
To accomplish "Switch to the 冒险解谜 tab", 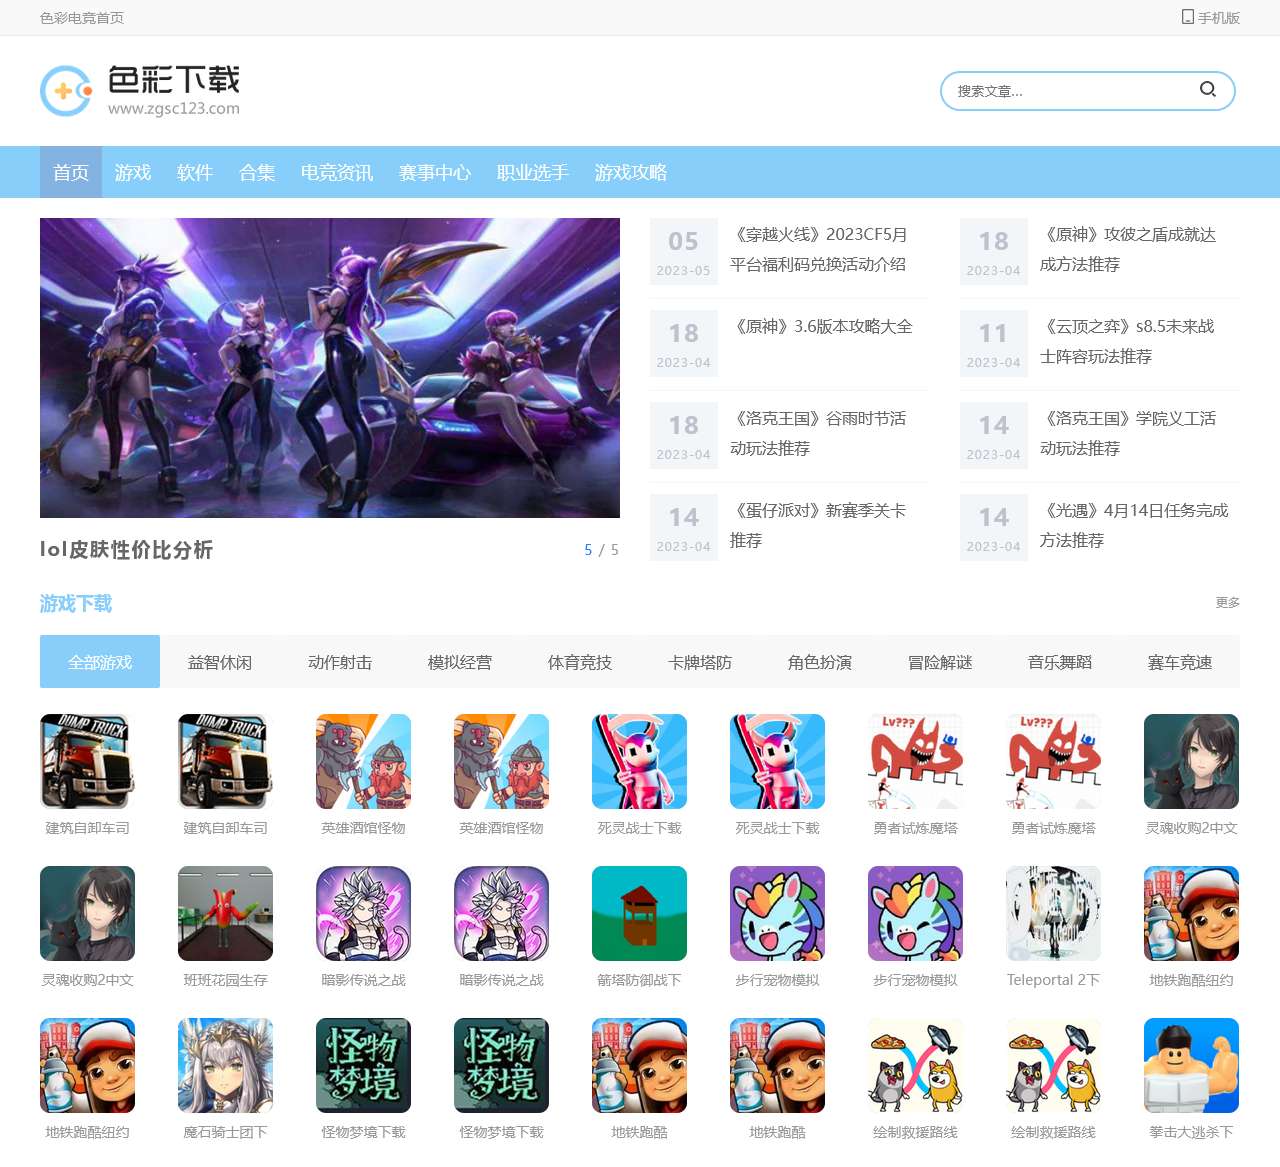I will 940,661.
